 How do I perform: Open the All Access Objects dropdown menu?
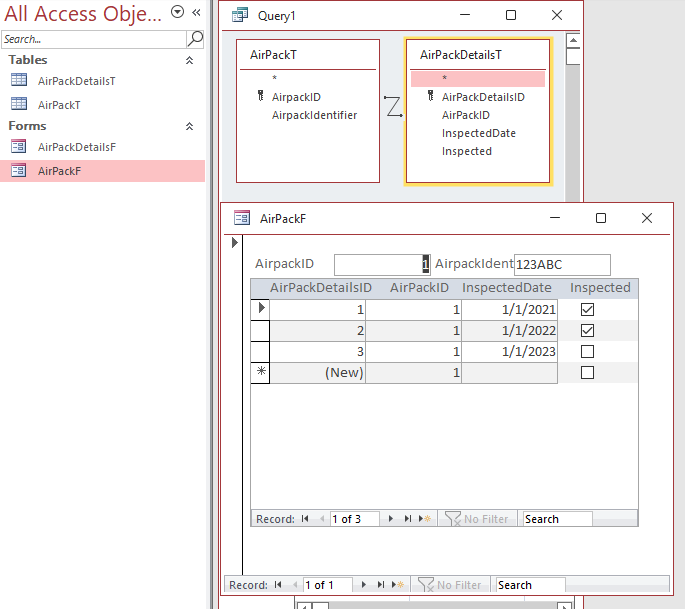coord(177,12)
